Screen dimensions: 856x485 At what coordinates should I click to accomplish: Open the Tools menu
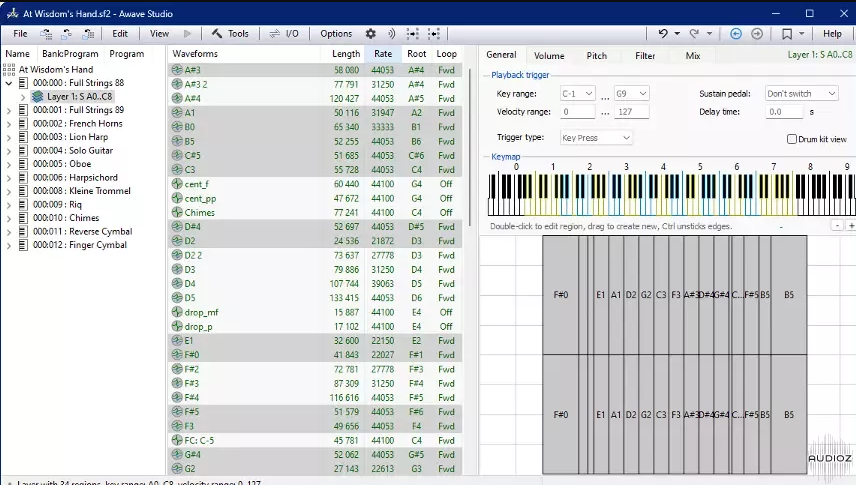click(230, 34)
